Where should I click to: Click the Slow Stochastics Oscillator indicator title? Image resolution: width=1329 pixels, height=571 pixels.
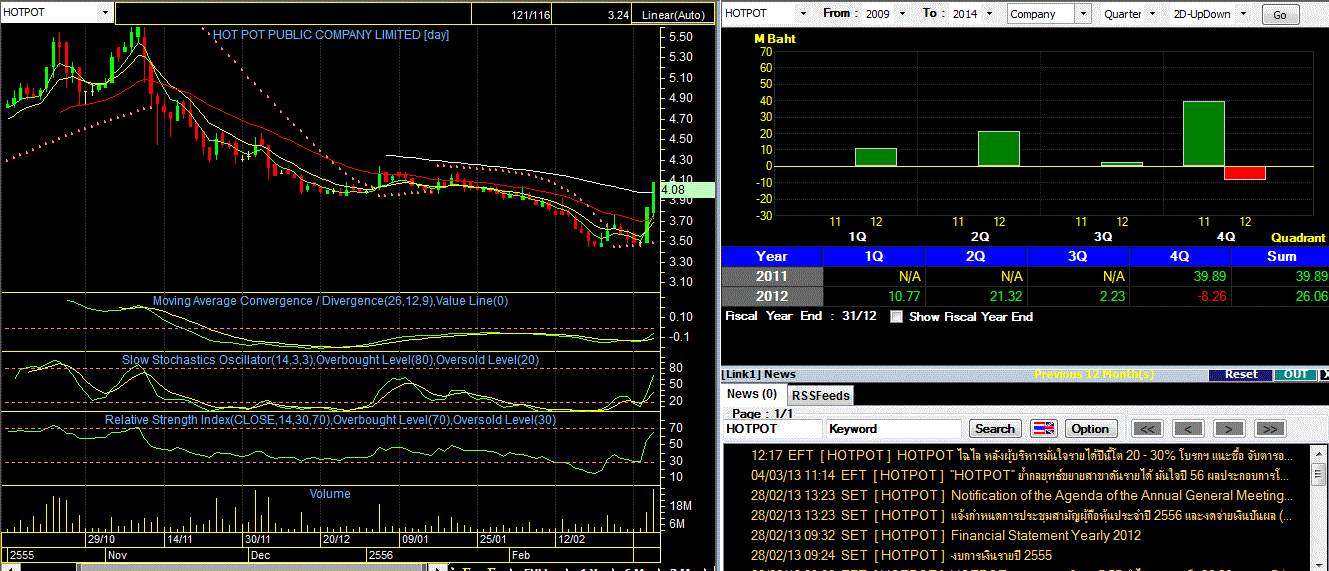[330, 359]
